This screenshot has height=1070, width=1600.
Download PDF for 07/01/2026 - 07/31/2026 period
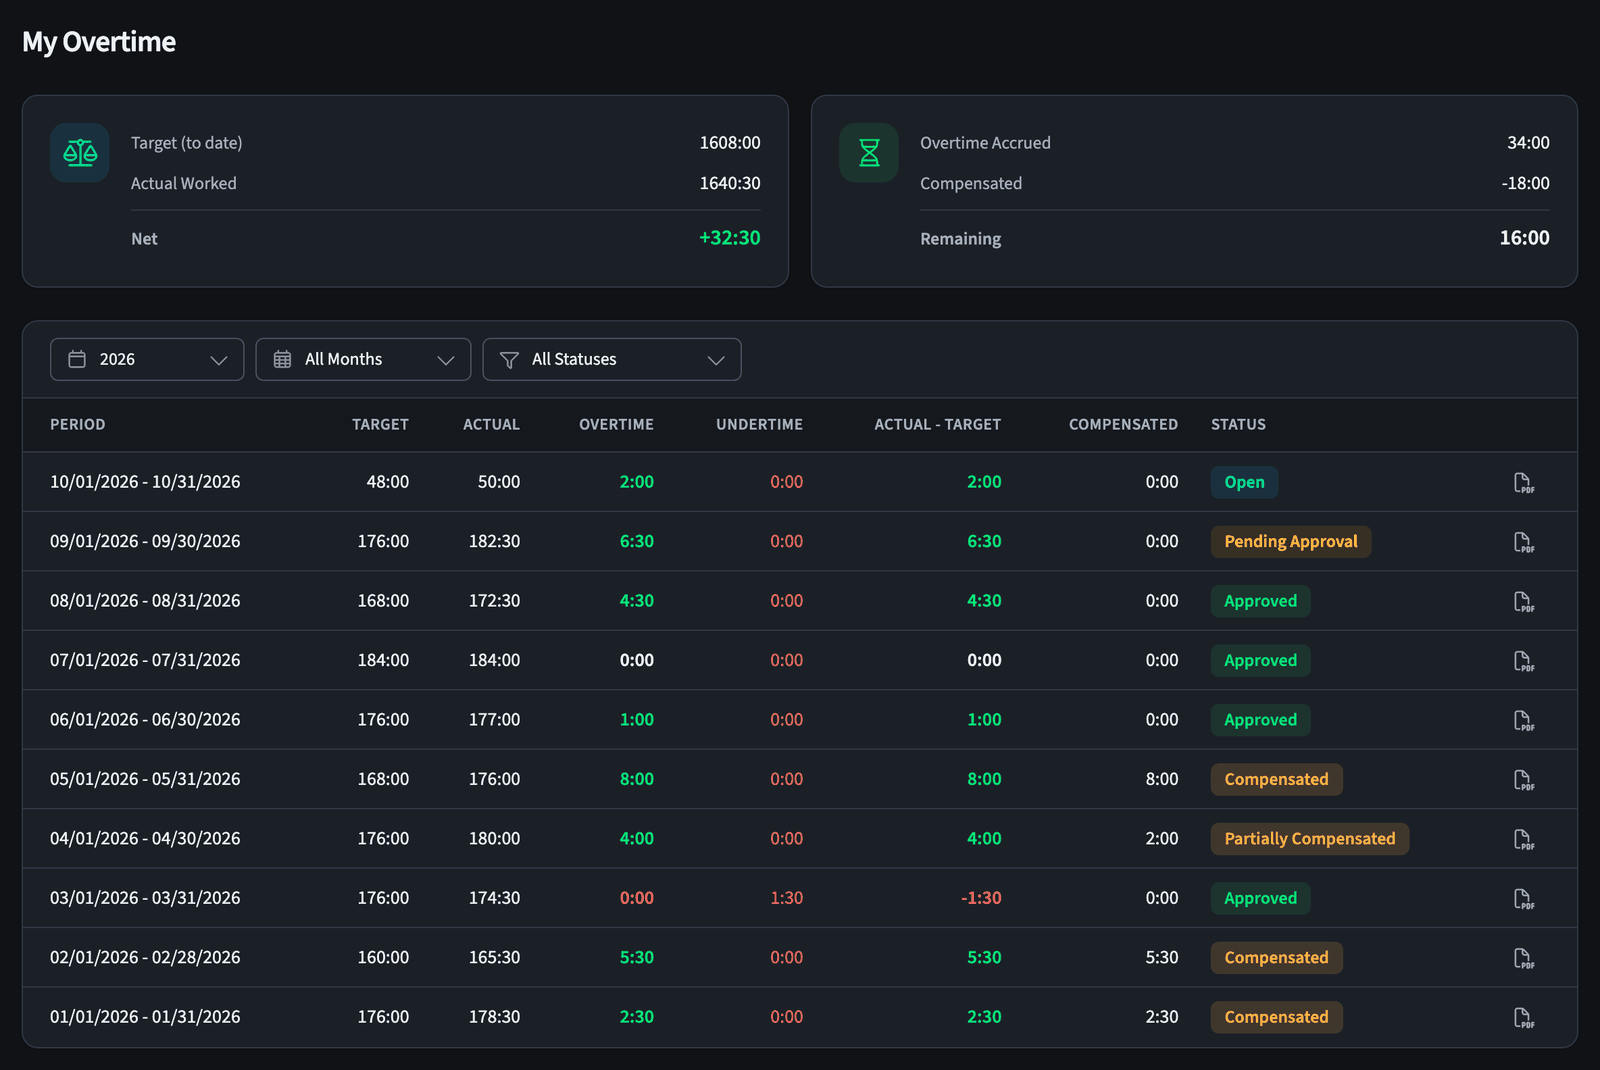pos(1523,661)
